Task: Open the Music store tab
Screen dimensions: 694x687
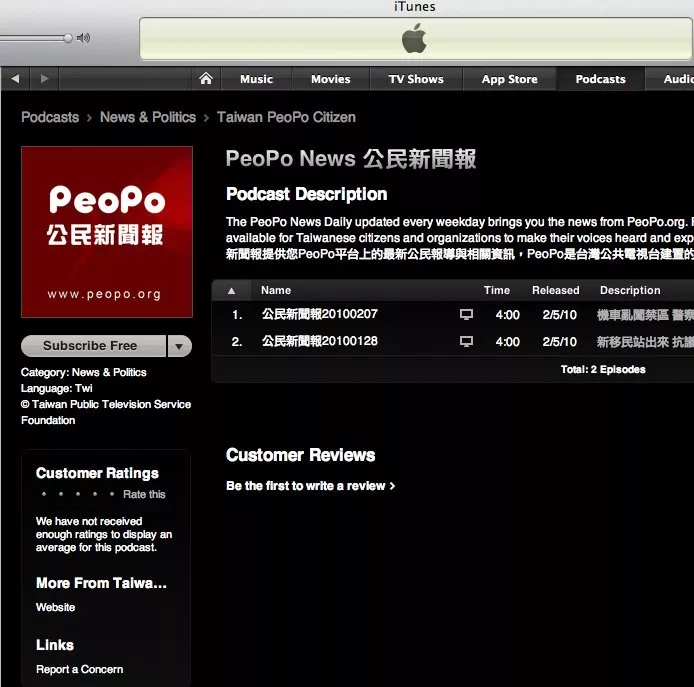Action: 256,79
